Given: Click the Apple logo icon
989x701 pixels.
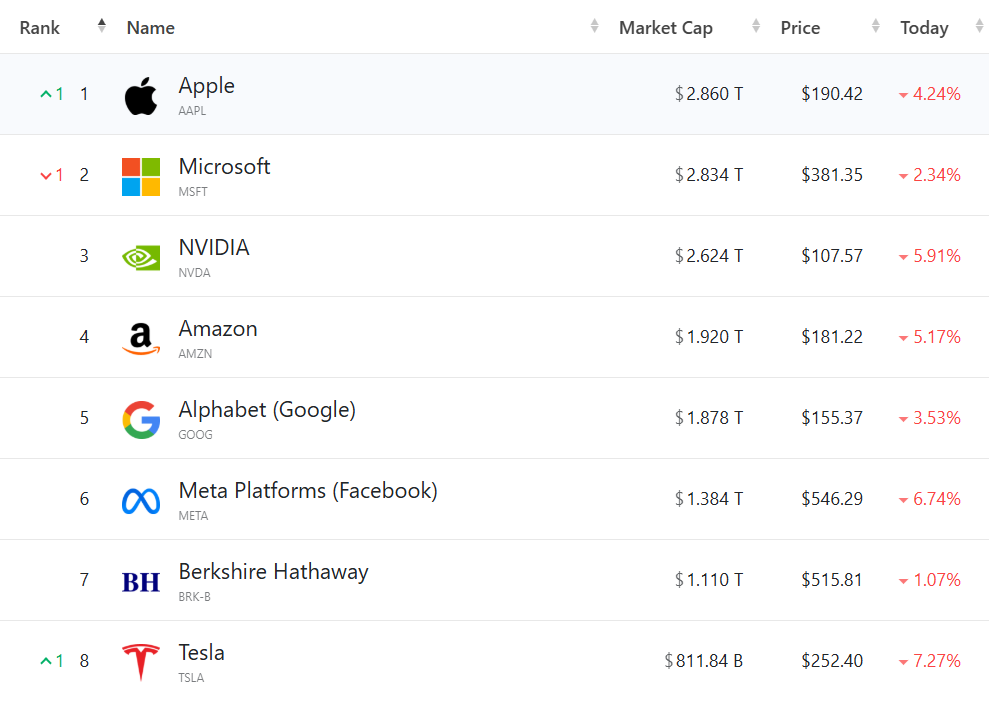Looking at the screenshot, I should click(141, 96).
